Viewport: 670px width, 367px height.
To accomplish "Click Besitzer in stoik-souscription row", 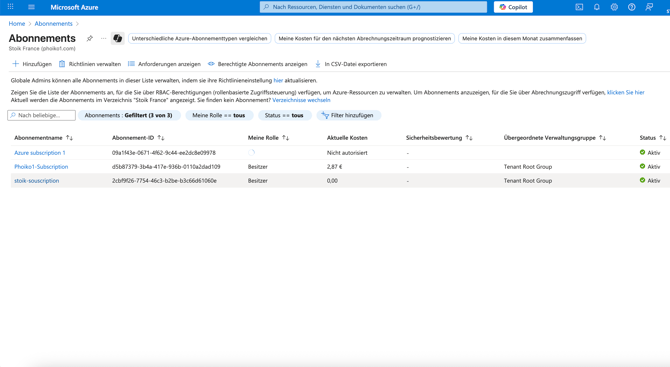I will pos(258,181).
